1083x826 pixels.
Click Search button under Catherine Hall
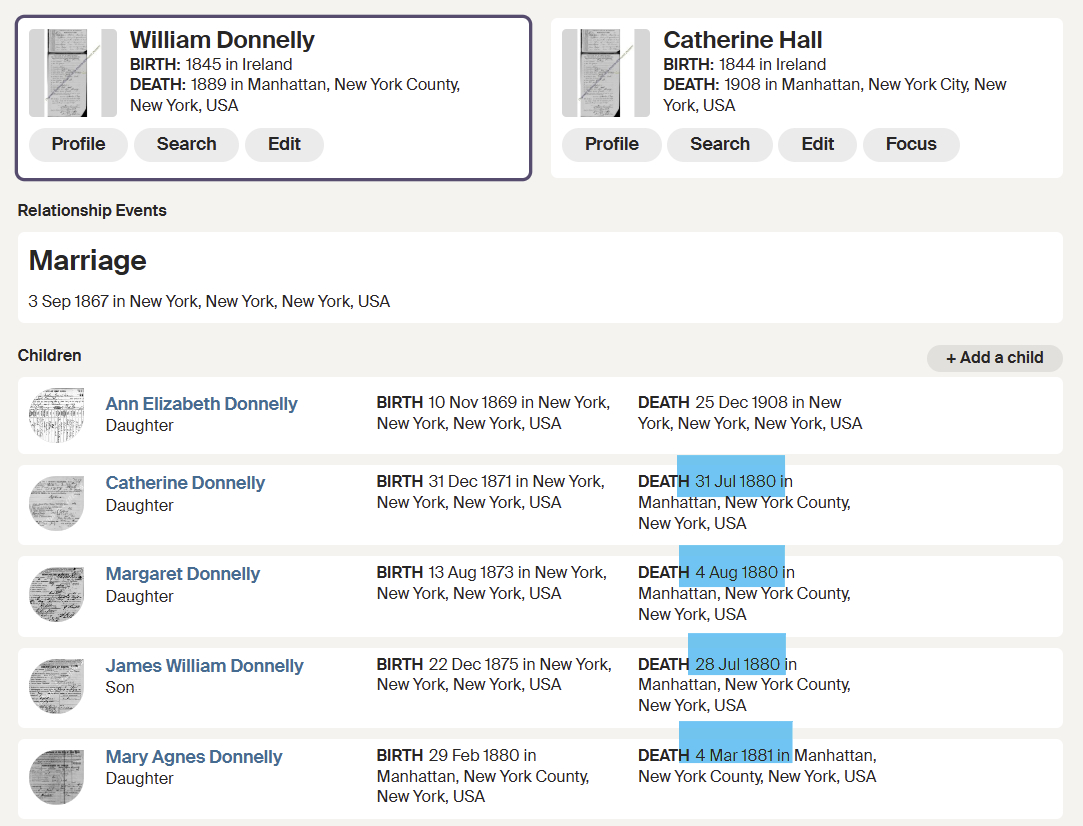[x=719, y=144]
